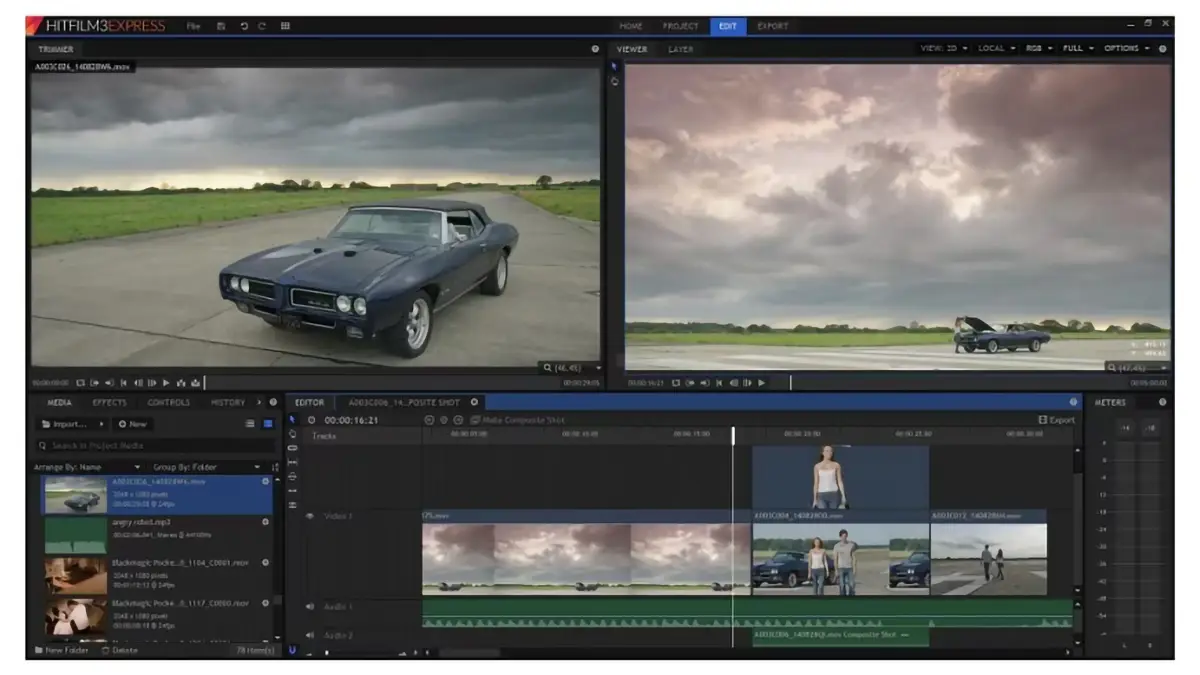The height and width of the screenshot is (675, 1200).
Task: Play the timeline in the Viewer
Action: 761,383
